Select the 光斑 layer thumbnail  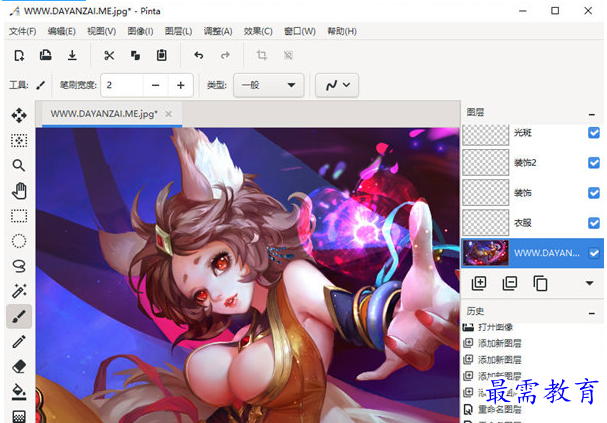pos(486,134)
